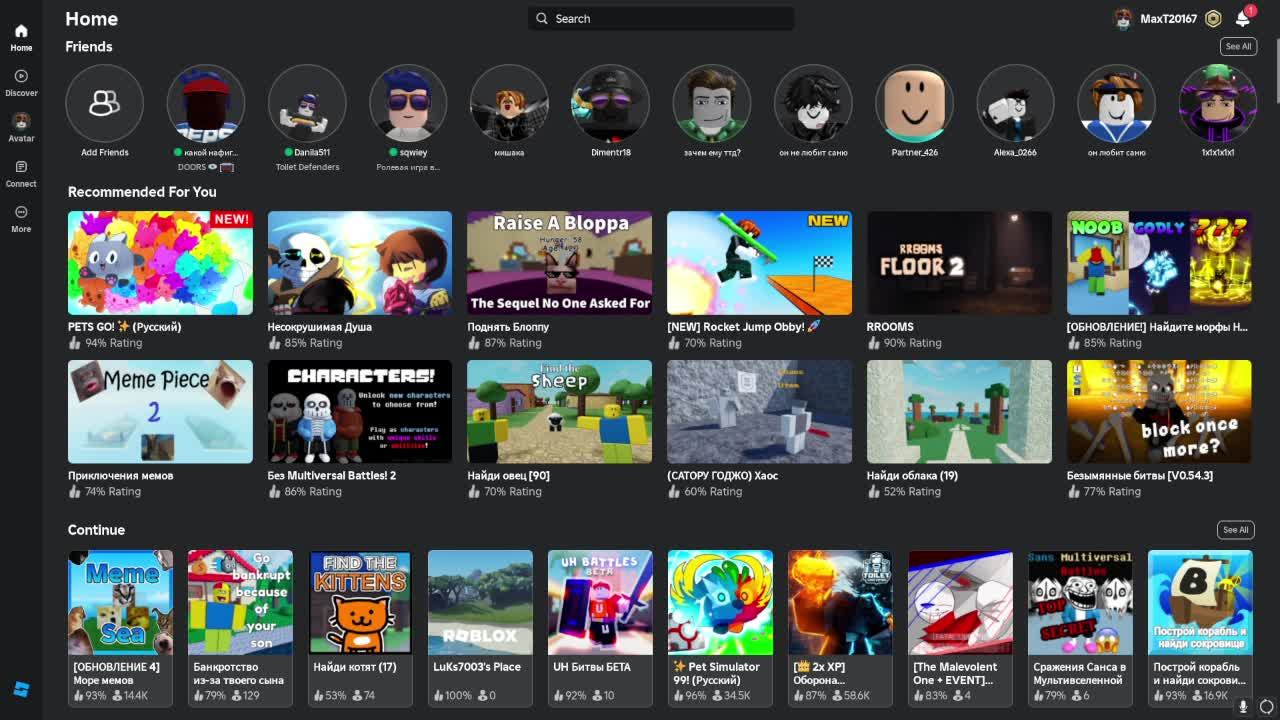
Task: Open friend Alexa_0266's avatar
Action: click(1015, 103)
